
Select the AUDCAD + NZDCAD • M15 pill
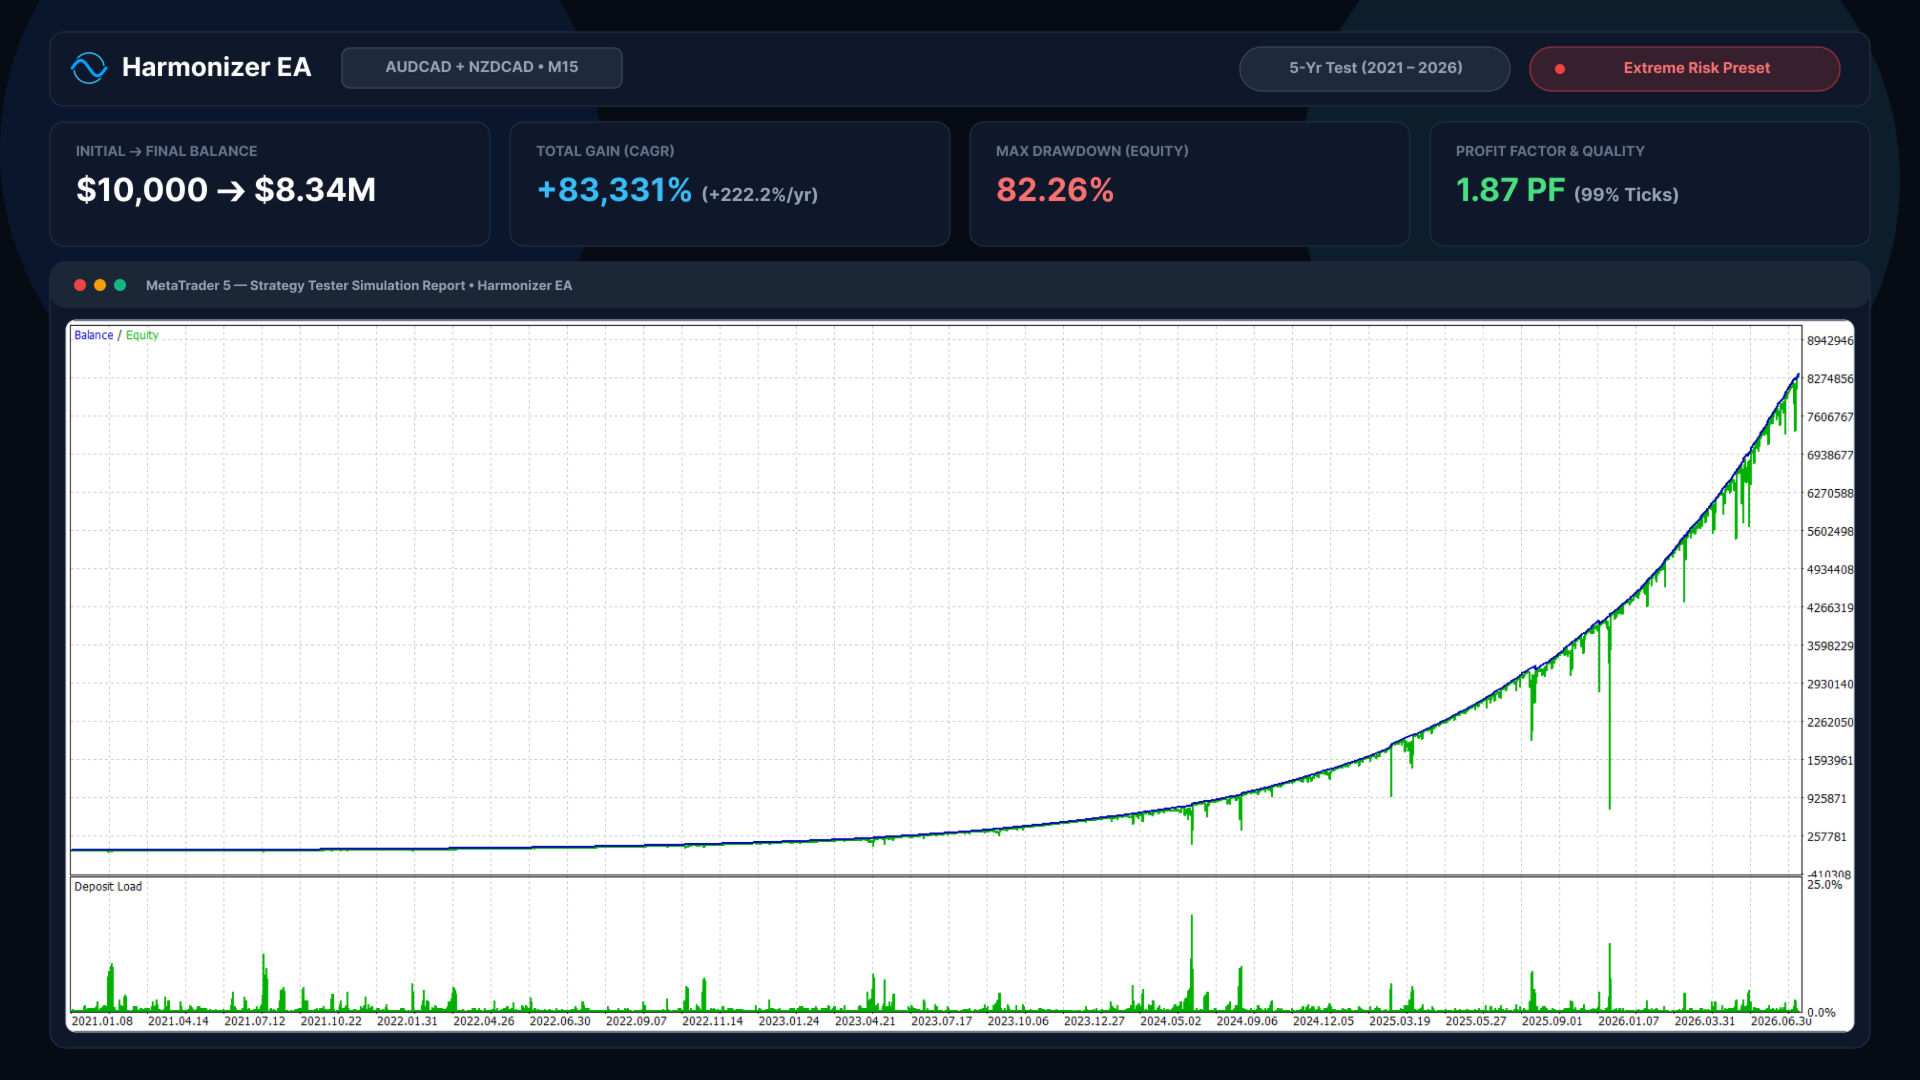click(482, 68)
